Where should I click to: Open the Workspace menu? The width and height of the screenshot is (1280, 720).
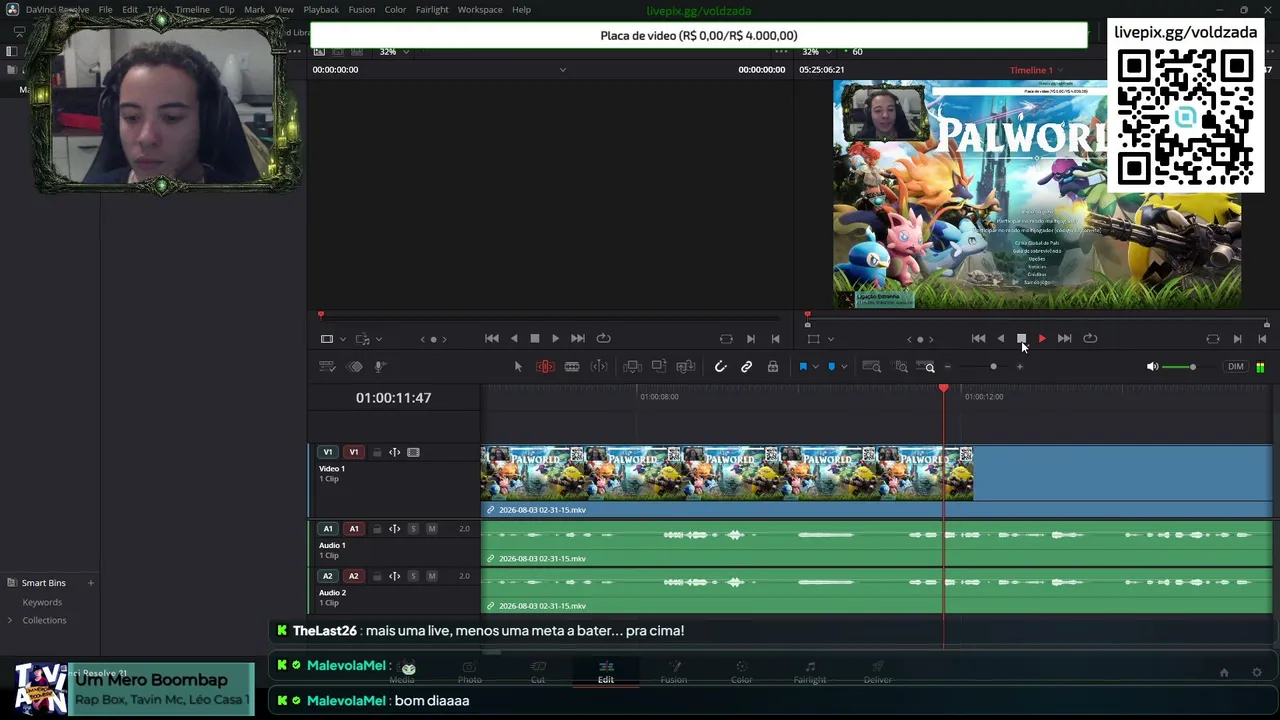tap(480, 10)
